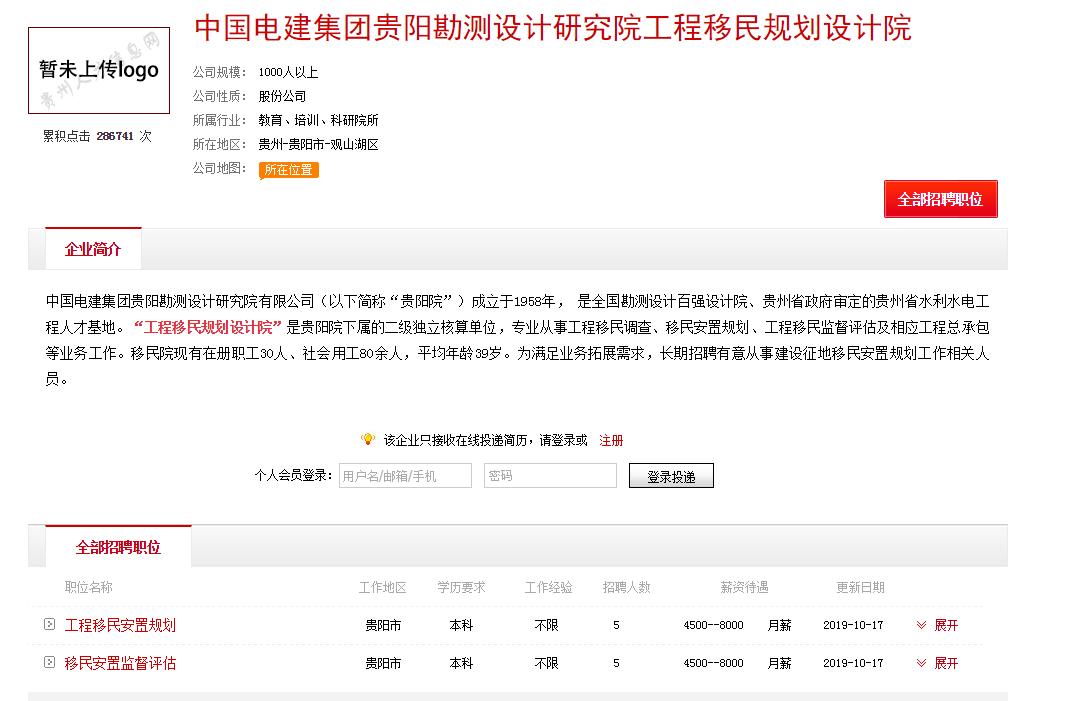Click the lightbulb icon beside the online resume notice

365,439
